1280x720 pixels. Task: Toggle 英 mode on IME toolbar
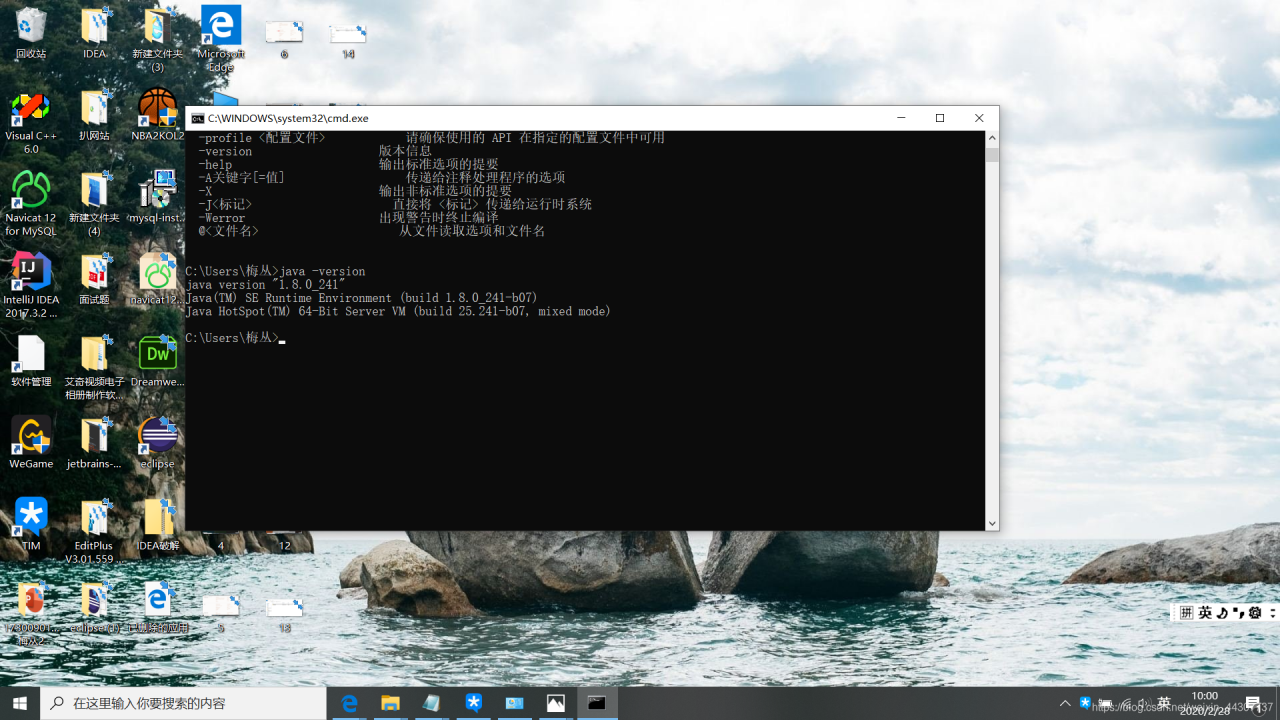(1205, 612)
